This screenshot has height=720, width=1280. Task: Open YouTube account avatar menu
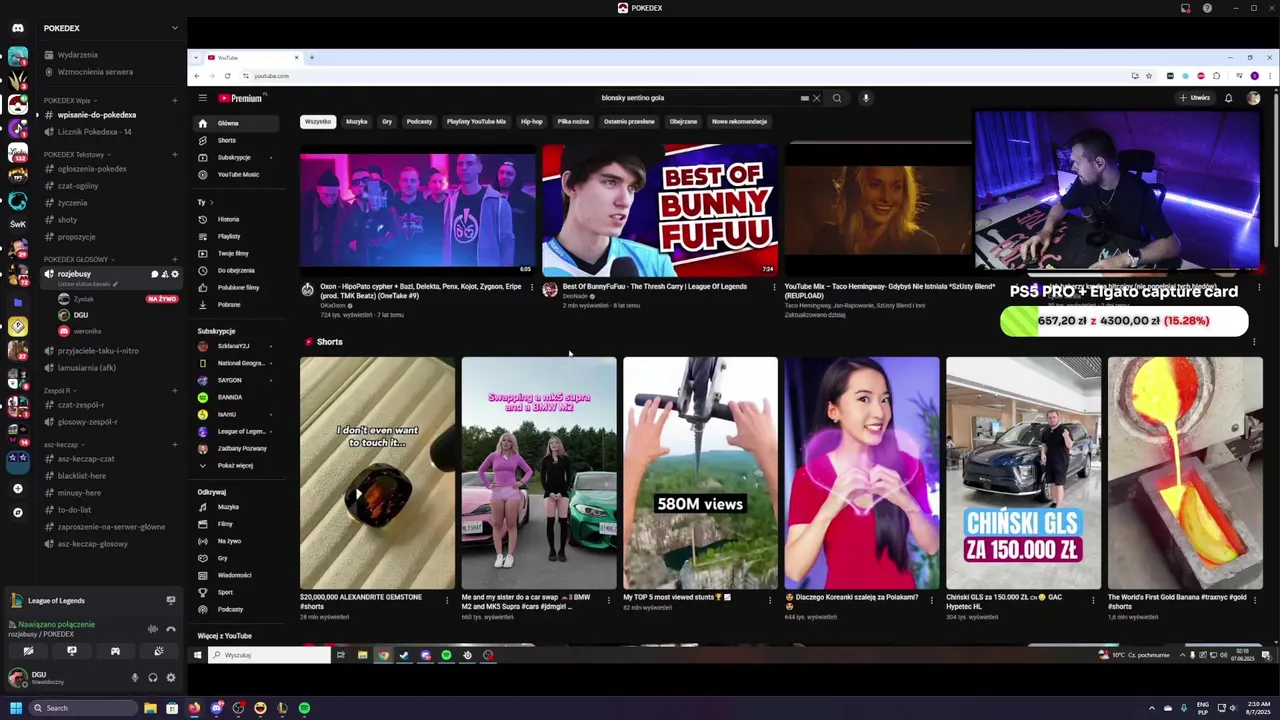(x=1253, y=98)
